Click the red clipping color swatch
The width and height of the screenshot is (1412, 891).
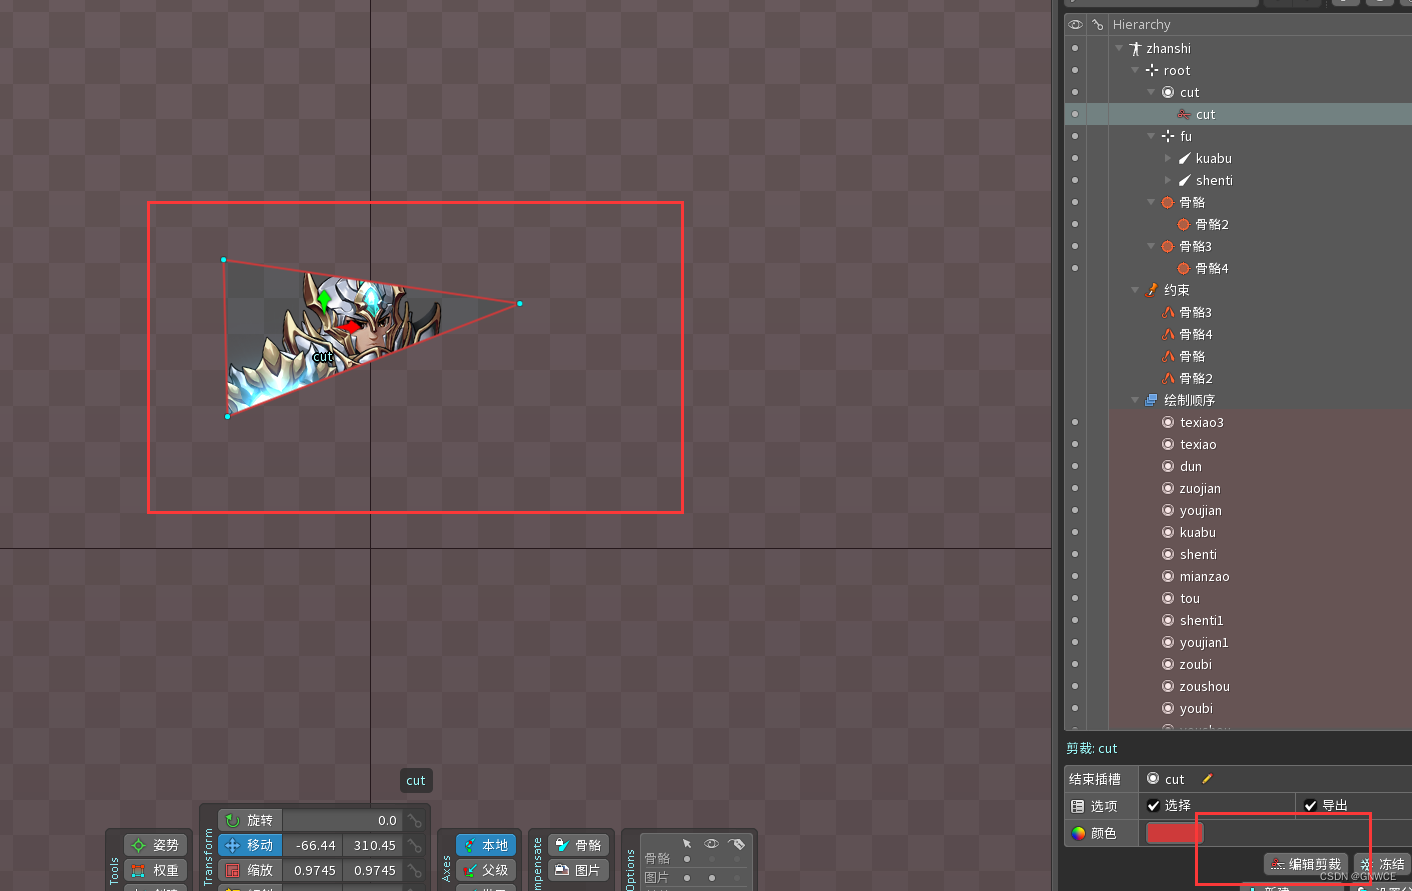point(1174,833)
